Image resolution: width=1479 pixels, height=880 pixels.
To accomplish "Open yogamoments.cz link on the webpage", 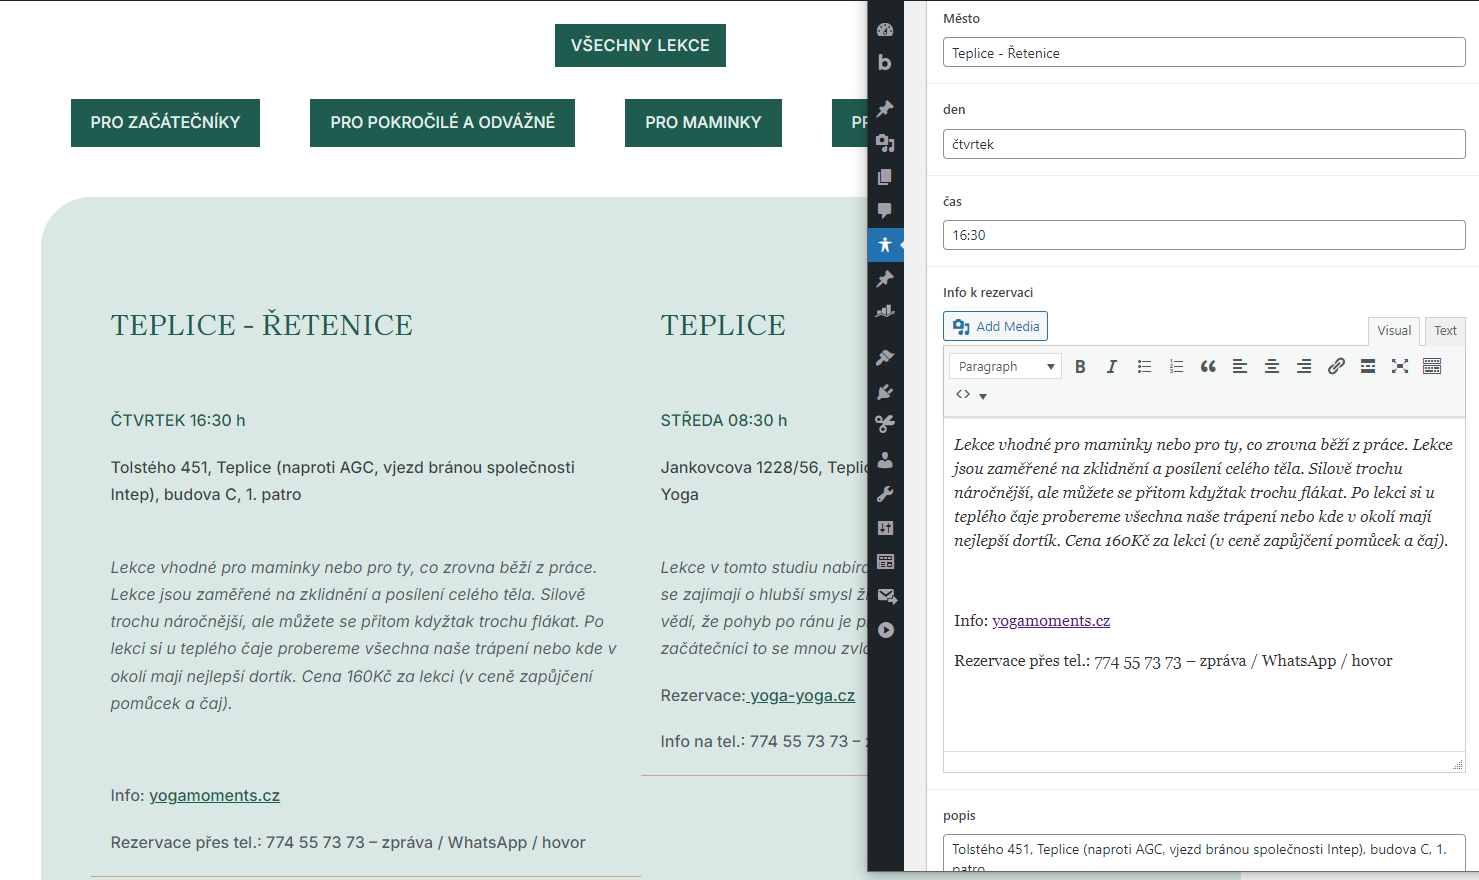I will pos(214,796).
